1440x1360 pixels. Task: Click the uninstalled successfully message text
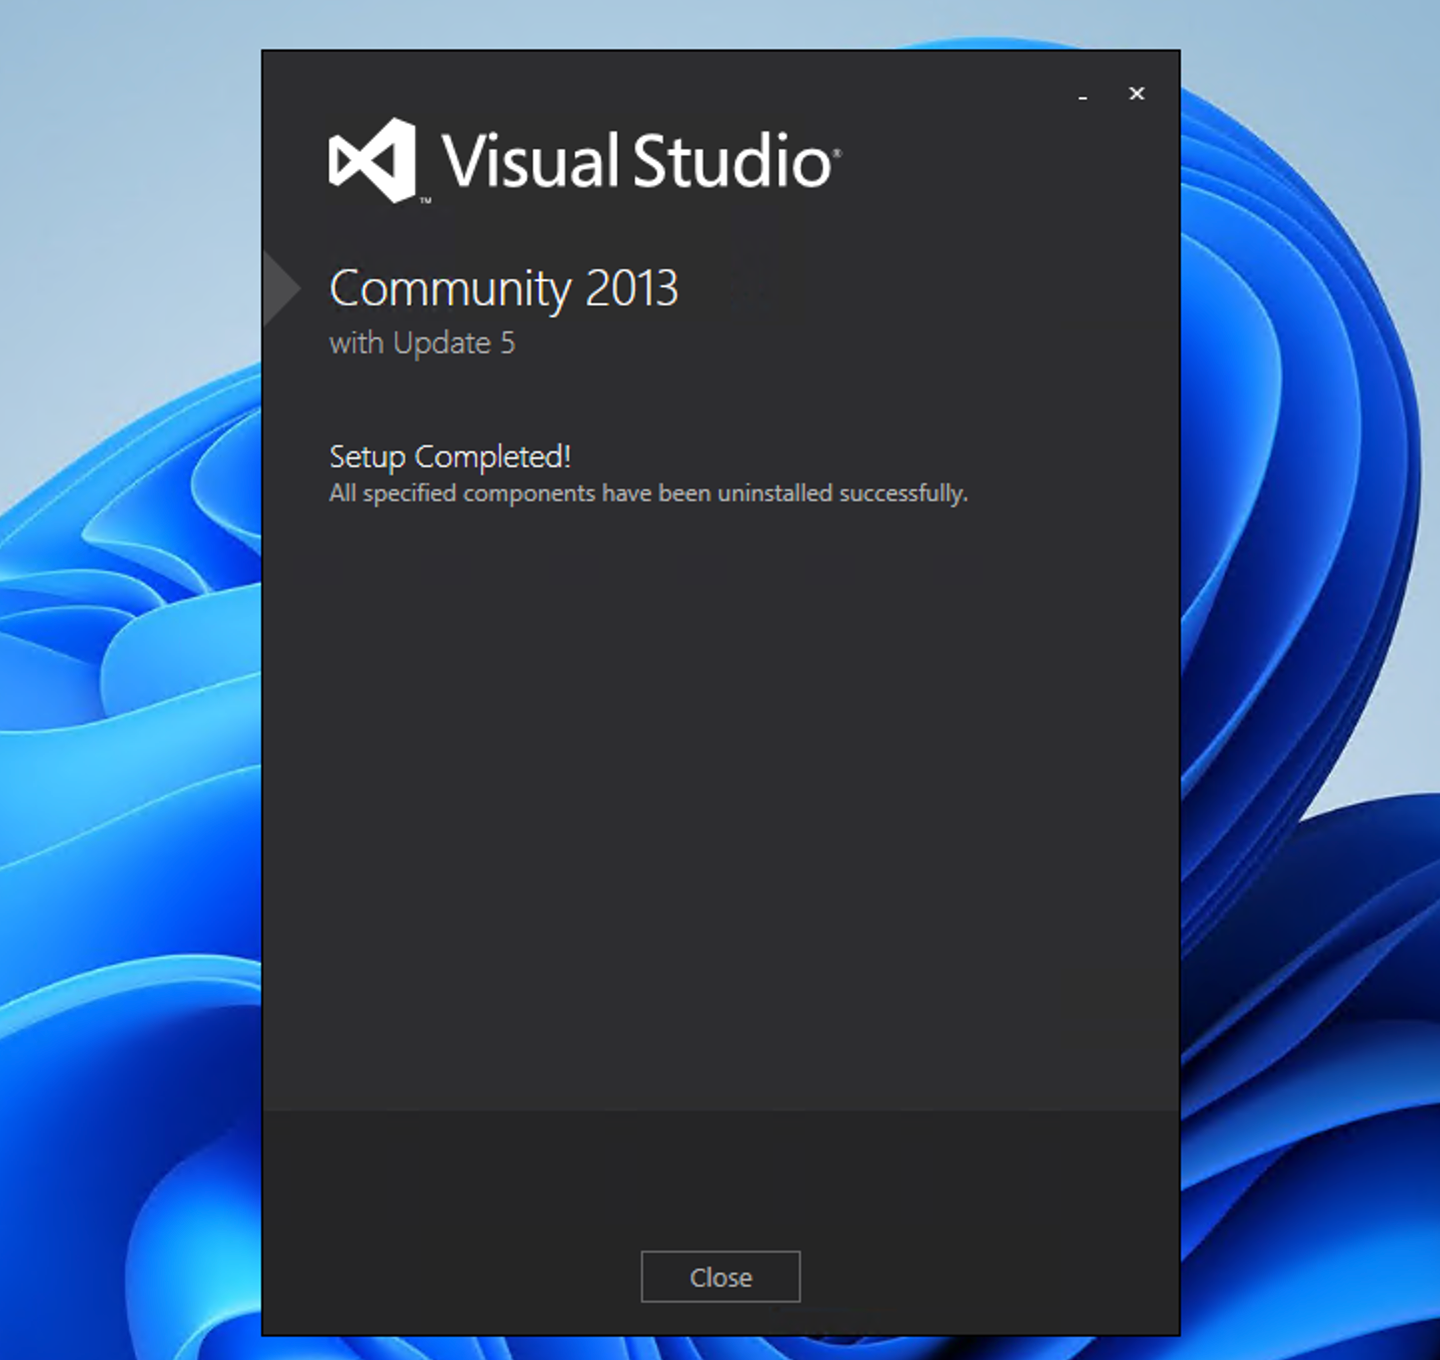tap(648, 494)
